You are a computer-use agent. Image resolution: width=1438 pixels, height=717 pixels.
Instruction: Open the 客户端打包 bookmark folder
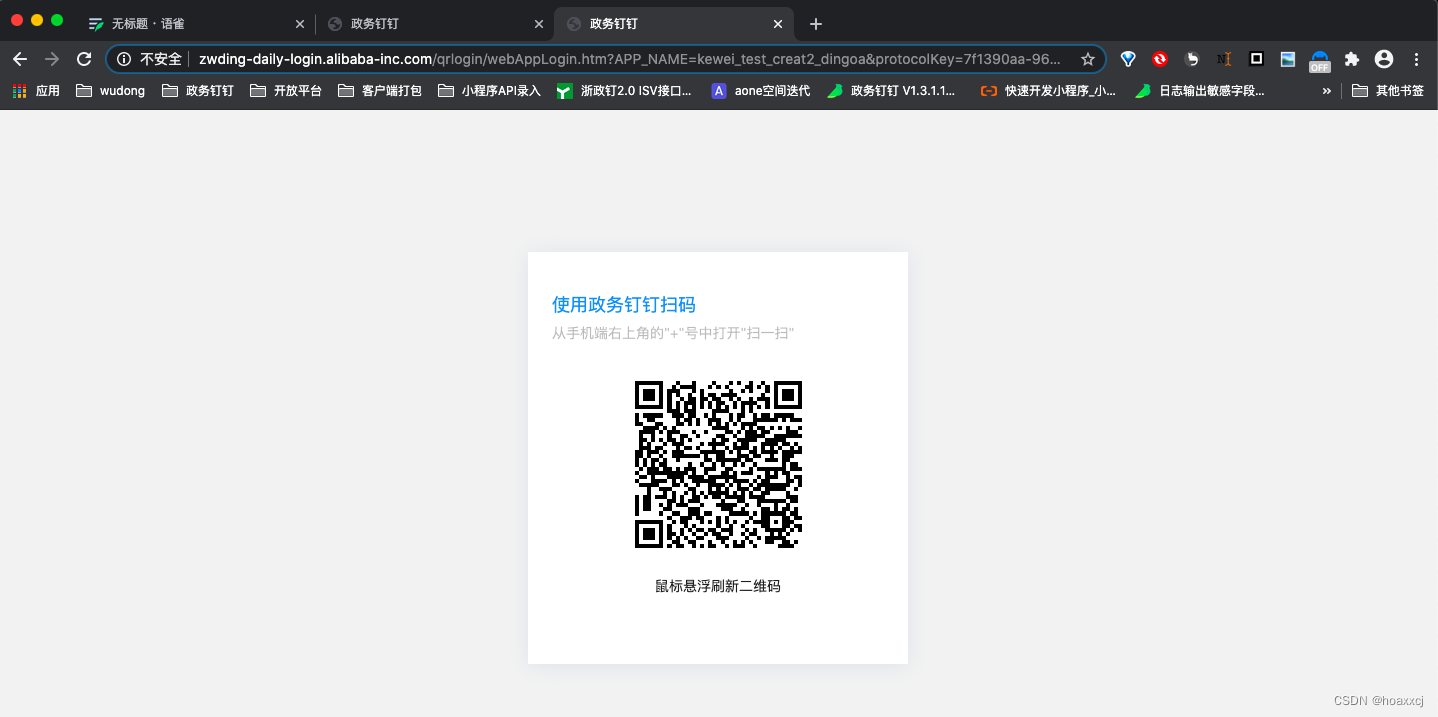click(380, 91)
